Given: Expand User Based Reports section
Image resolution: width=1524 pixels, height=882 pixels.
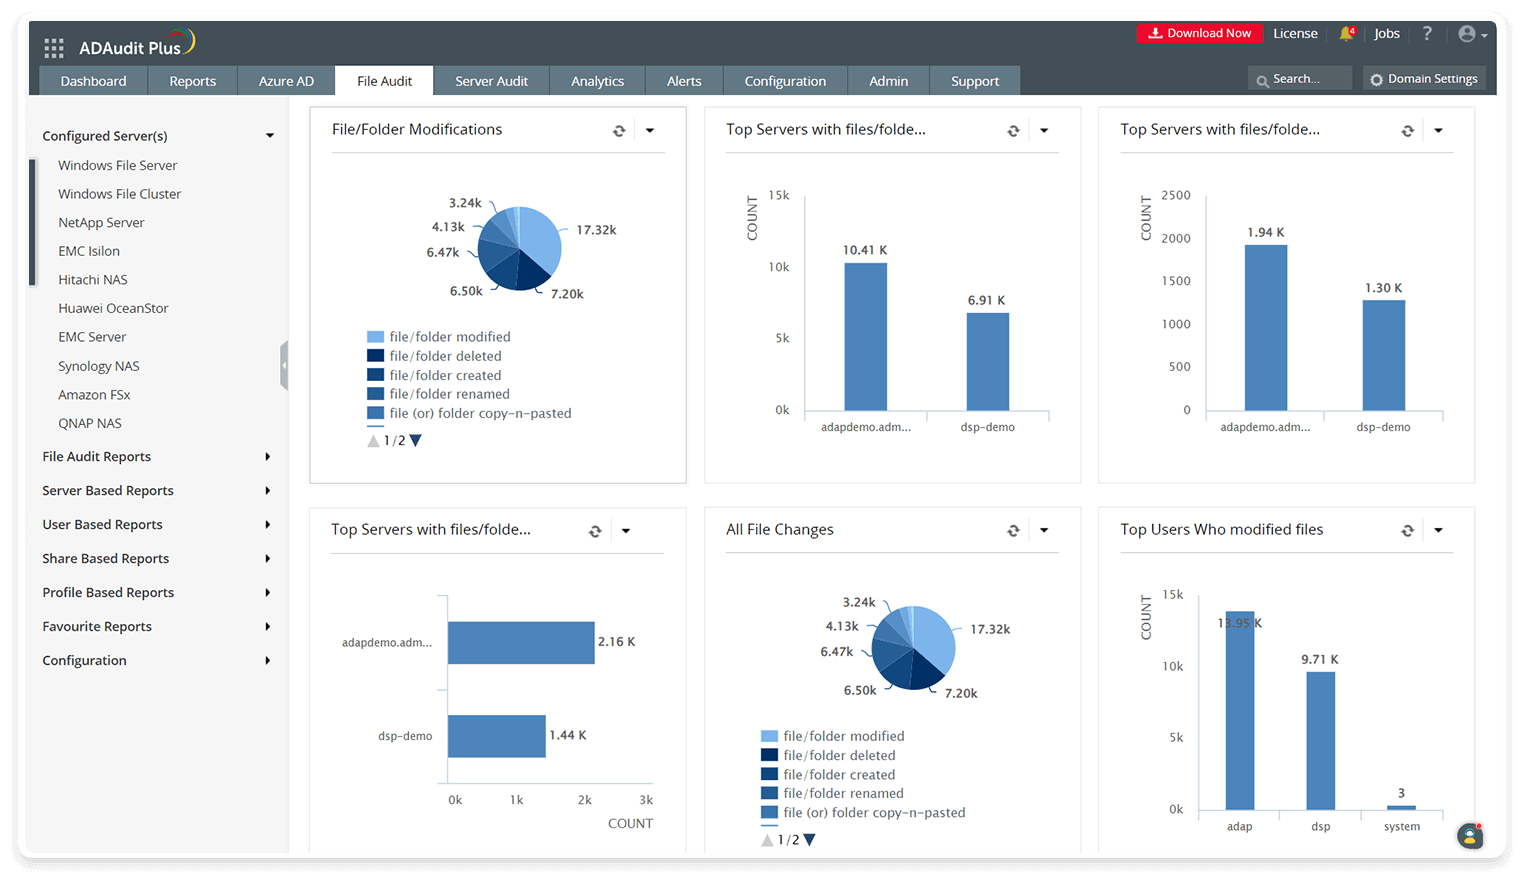Looking at the screenshot, I should pos(268,525).
